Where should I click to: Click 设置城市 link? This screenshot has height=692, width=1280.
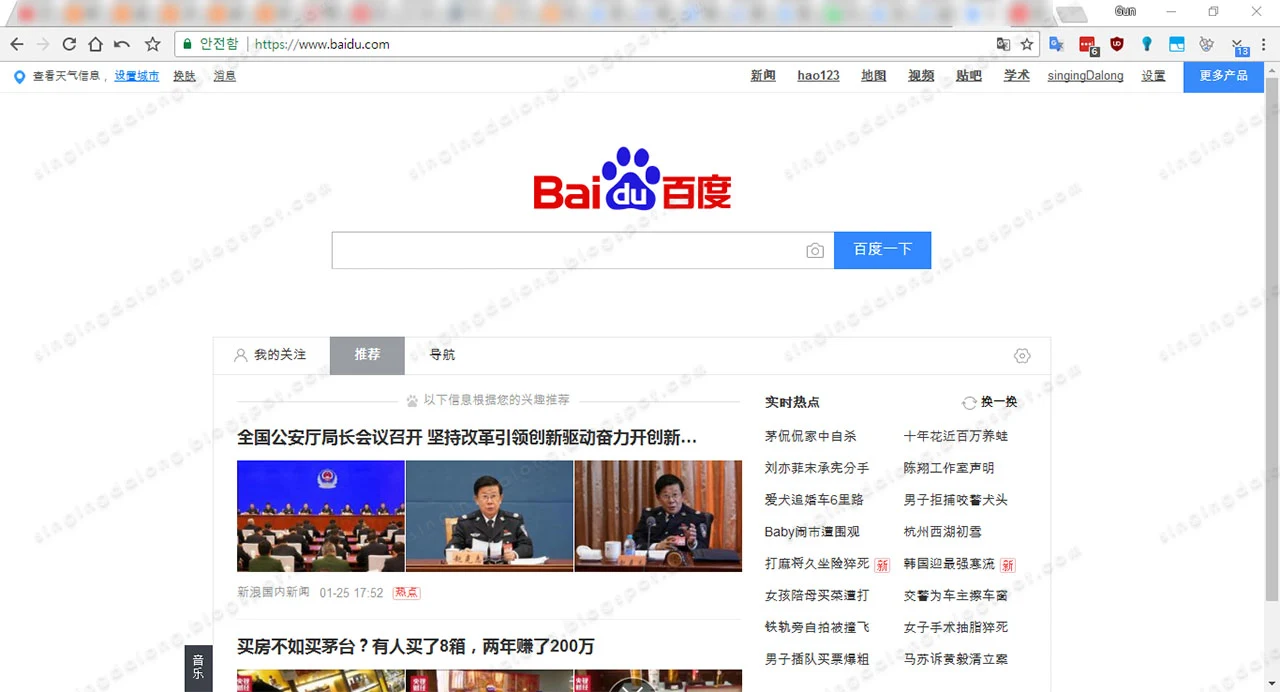[136, 76]
